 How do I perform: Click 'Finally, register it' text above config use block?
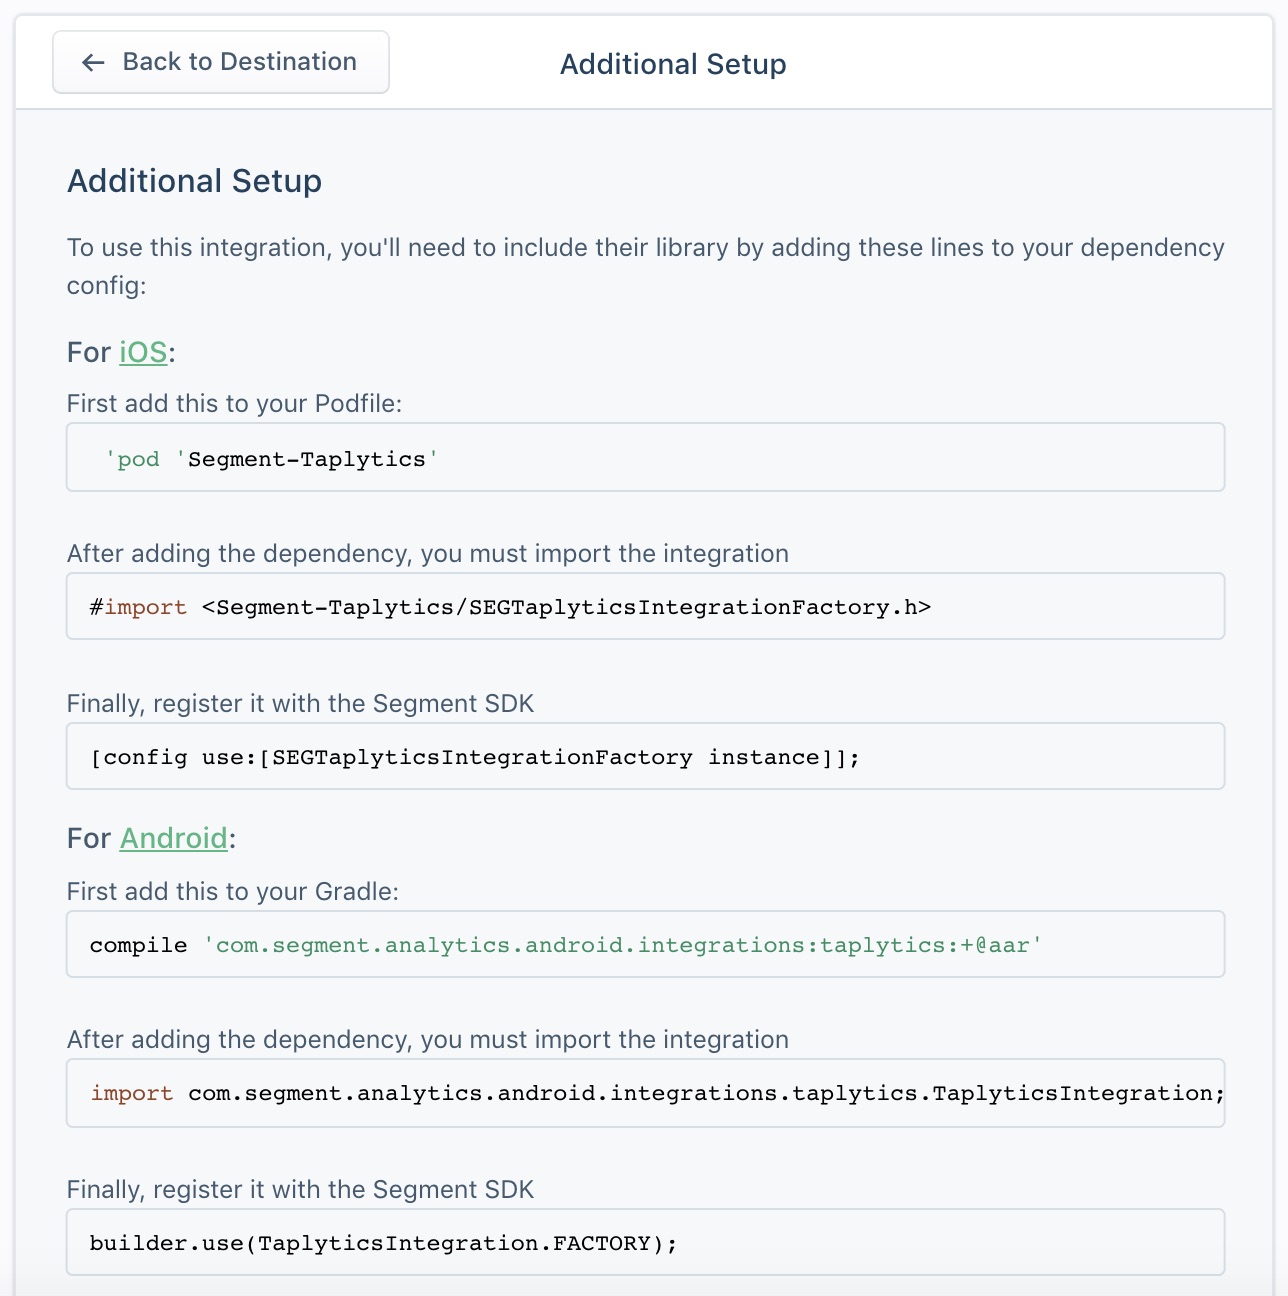tap(300, 703)
